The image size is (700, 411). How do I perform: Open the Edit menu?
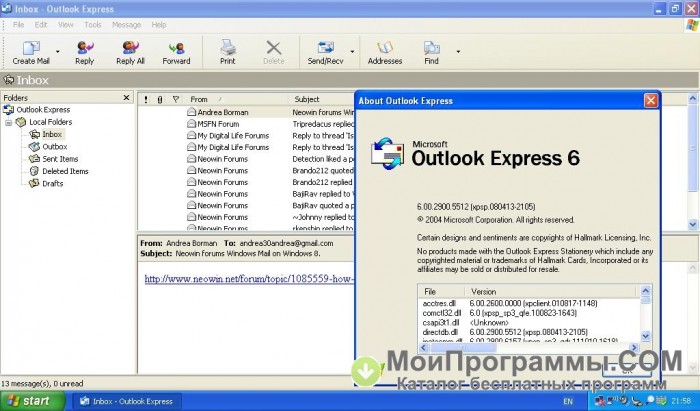click(41, 25)
